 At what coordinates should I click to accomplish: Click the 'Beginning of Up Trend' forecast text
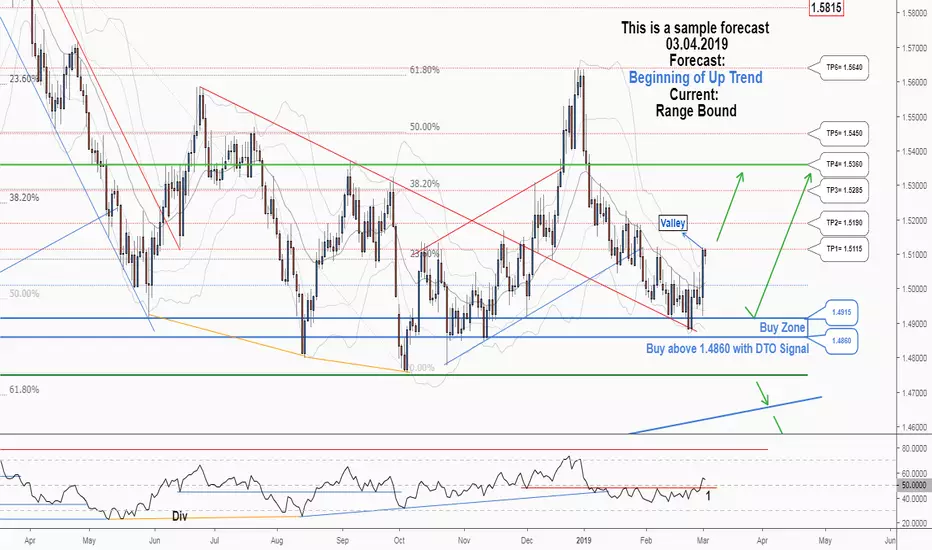click(695, 78)
